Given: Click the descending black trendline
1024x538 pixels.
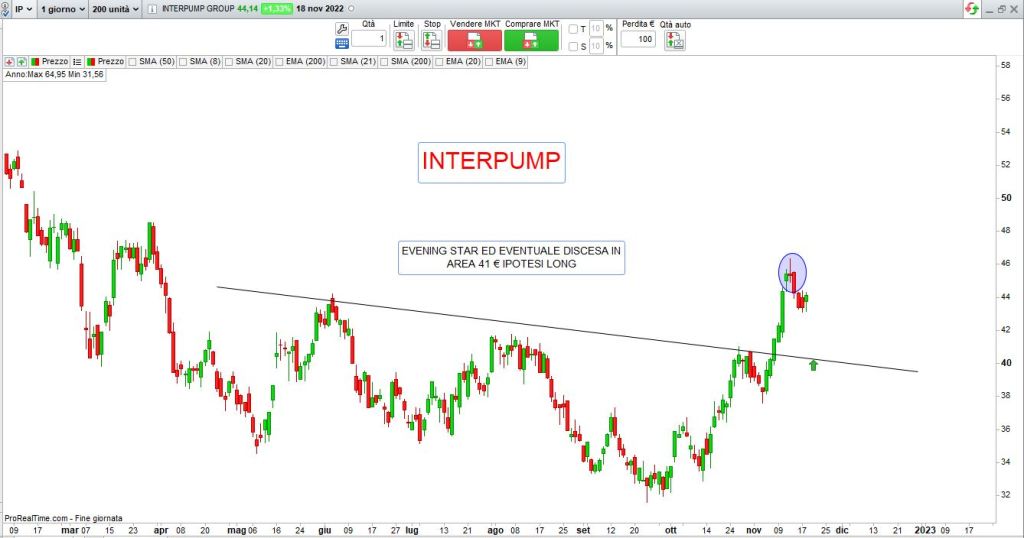Looking at the screenshot, I should point(567,329).
